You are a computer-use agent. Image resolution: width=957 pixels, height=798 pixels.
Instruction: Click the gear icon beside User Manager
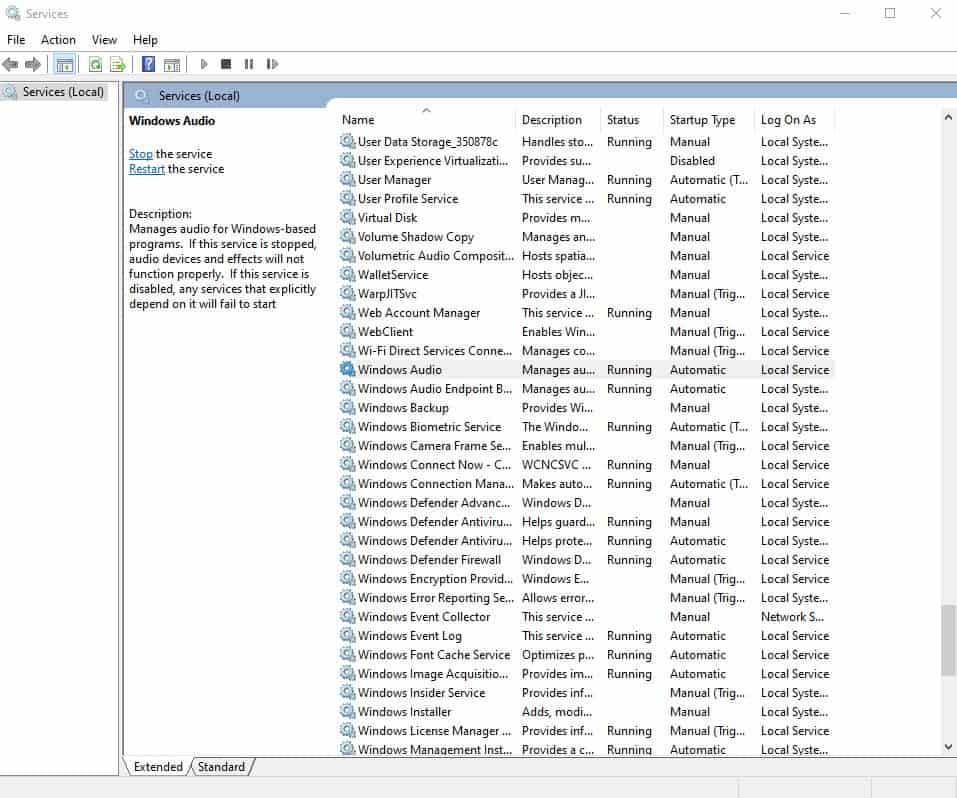pos(347,180)
